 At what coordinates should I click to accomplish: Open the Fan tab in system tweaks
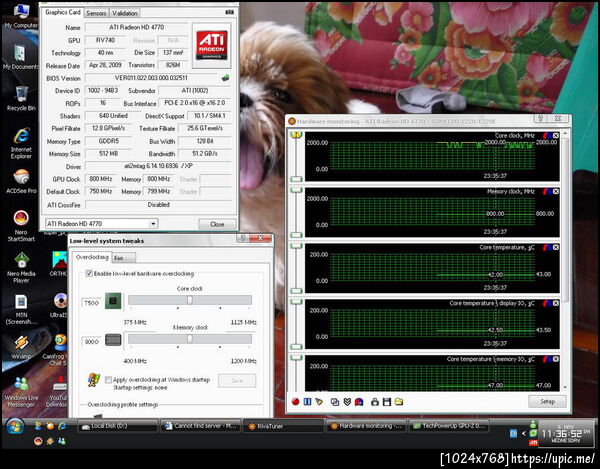[x=123, y=258]
